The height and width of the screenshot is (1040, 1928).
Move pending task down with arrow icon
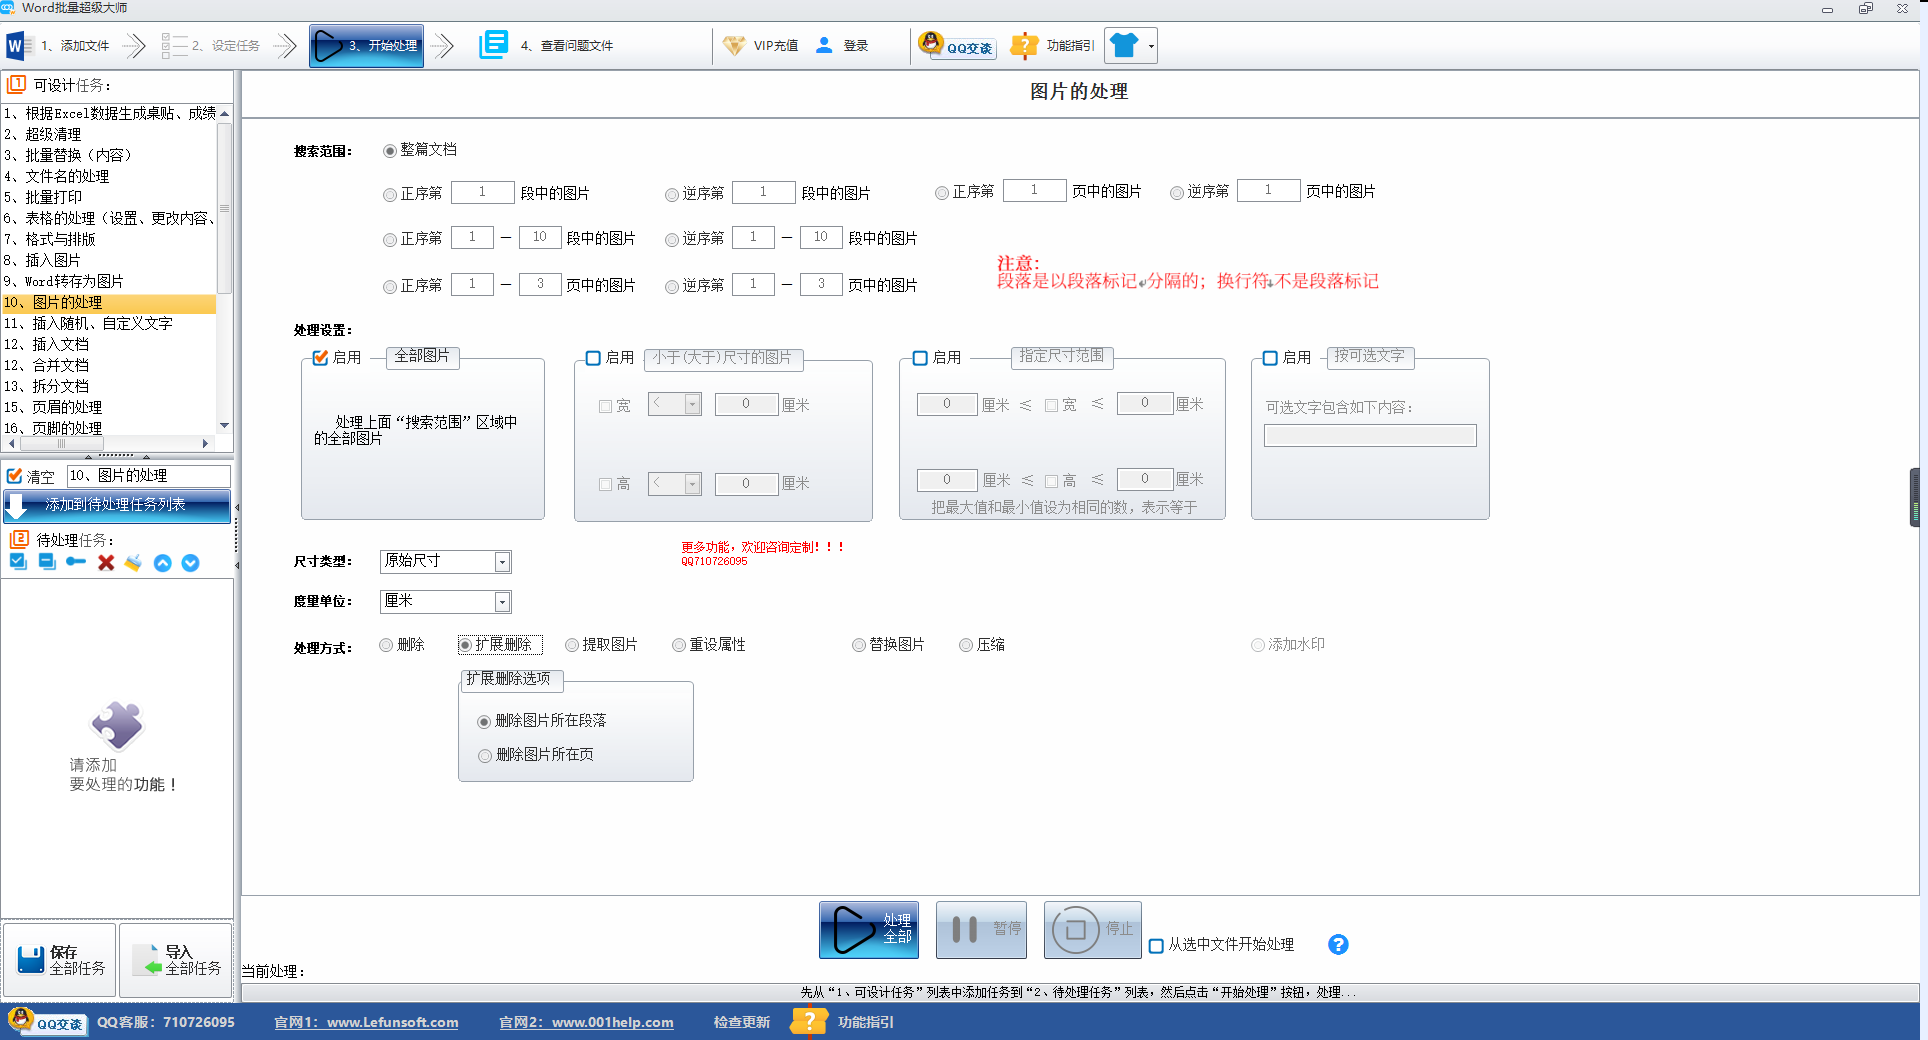click(x=190, y=563)
